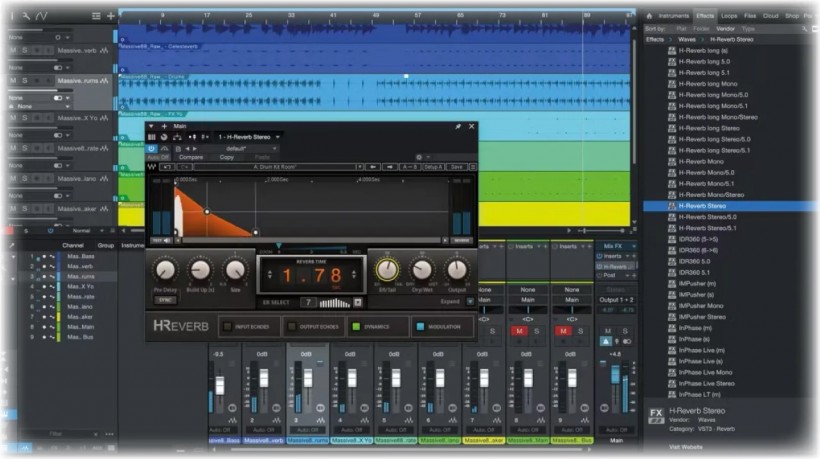The image size is (820, 459).
Task: Close the H-Reverb plugin window
Action: click(472, 127)
